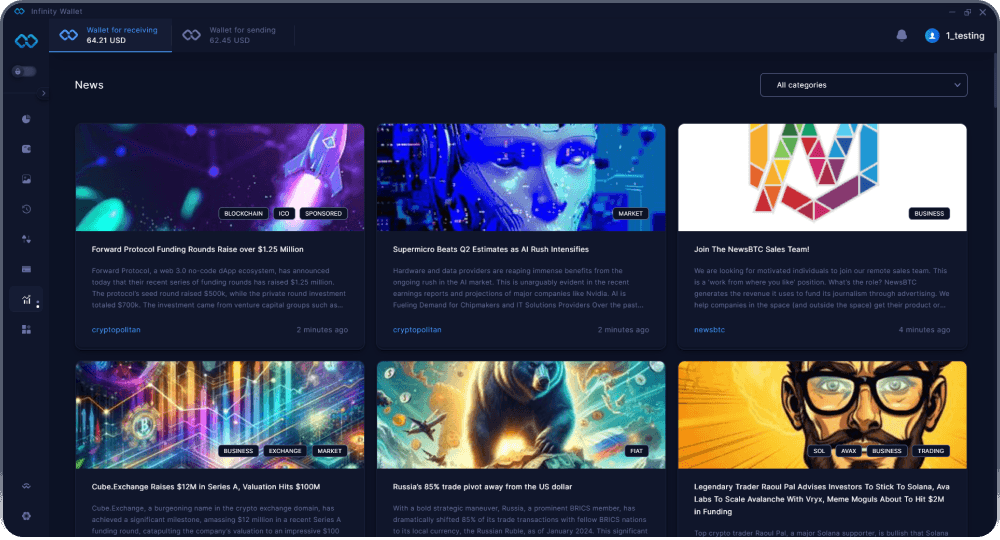The height and width of the screenshot is (540, 1000).
Task: Open Russia's 85% trade pivot headline
Action: tap(482, 486)
